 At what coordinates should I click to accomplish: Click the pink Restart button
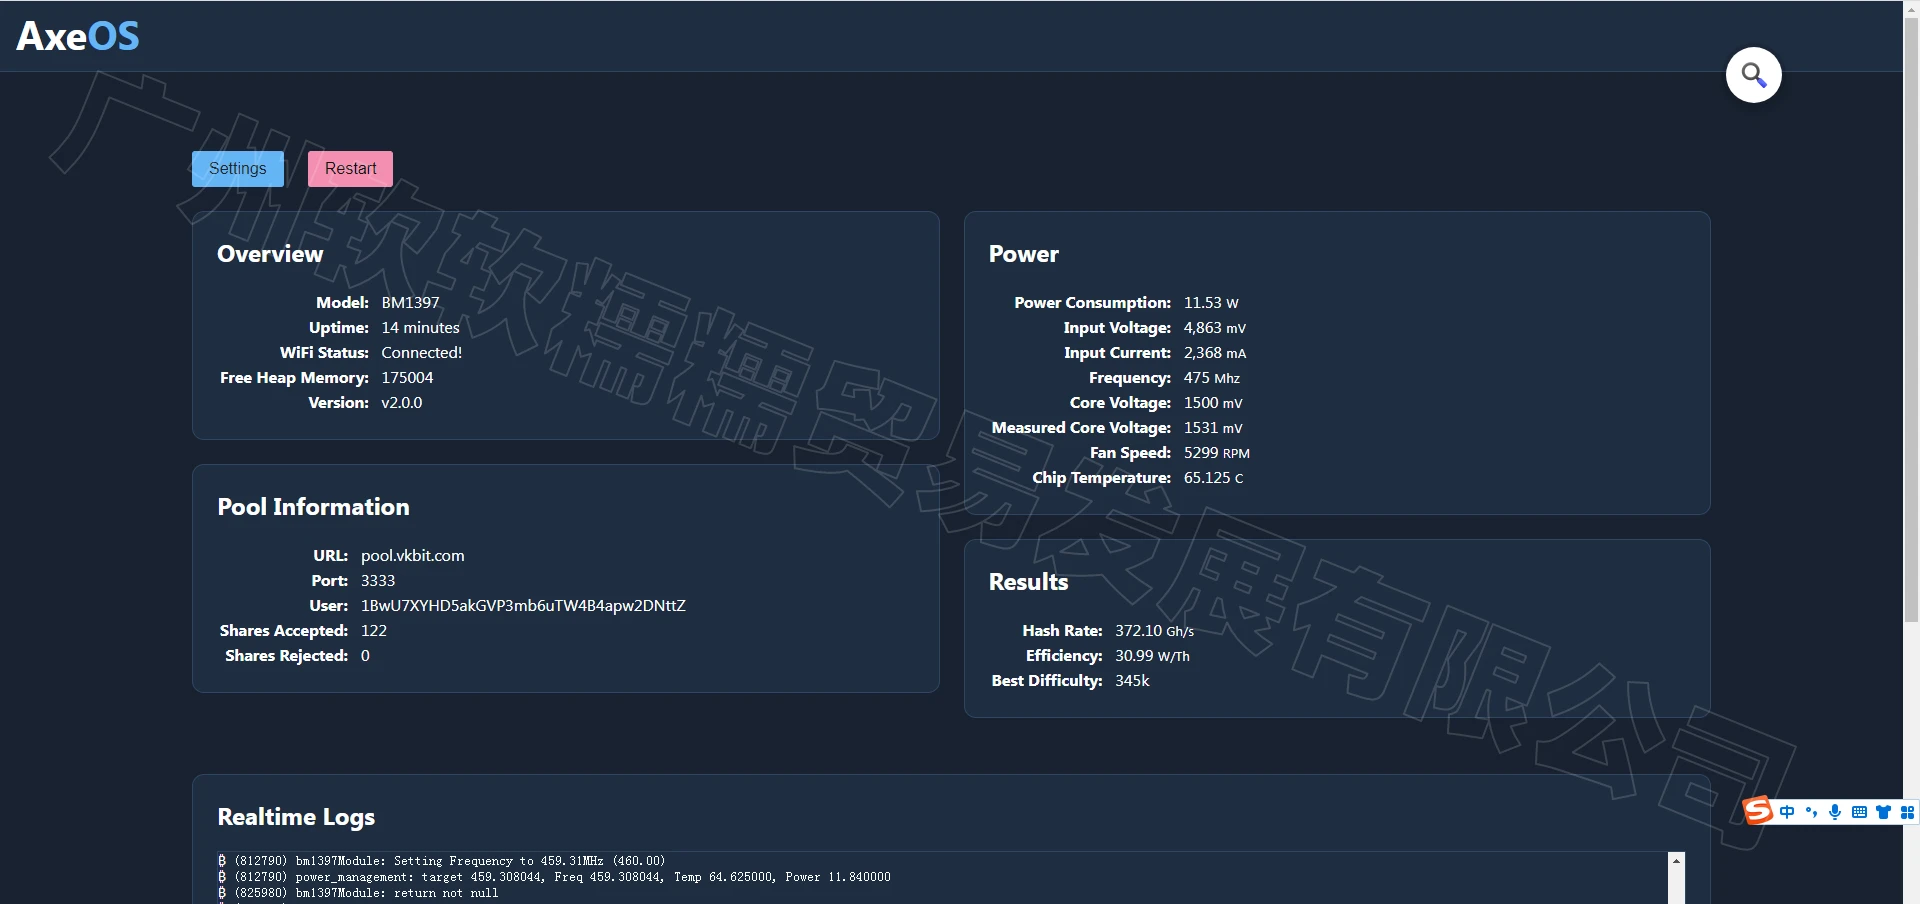[x=350, y=169]
